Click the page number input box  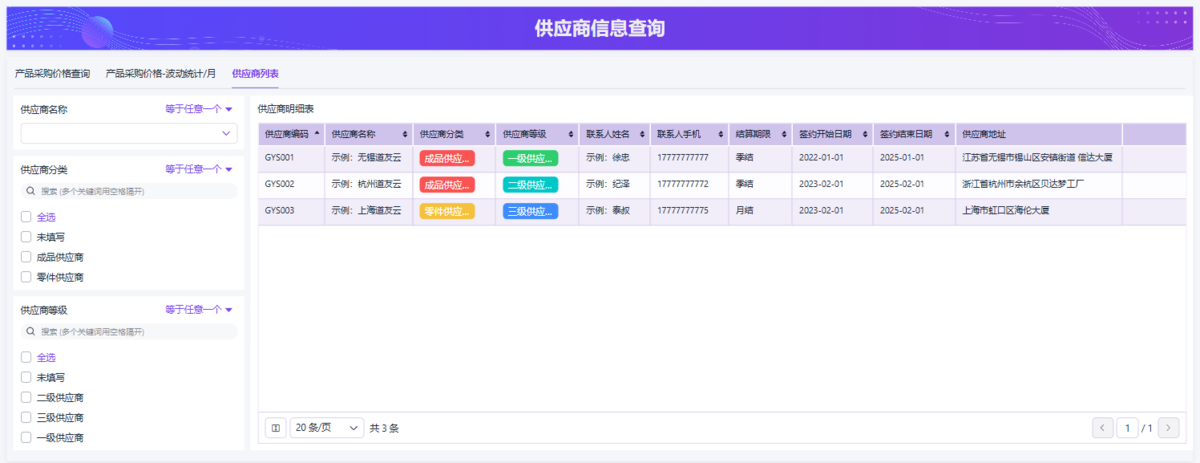(x=1128, y=428)
